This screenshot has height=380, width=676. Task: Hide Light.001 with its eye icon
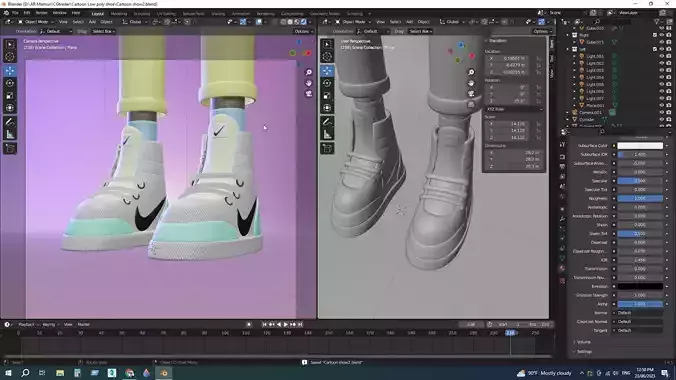(661, 56)
